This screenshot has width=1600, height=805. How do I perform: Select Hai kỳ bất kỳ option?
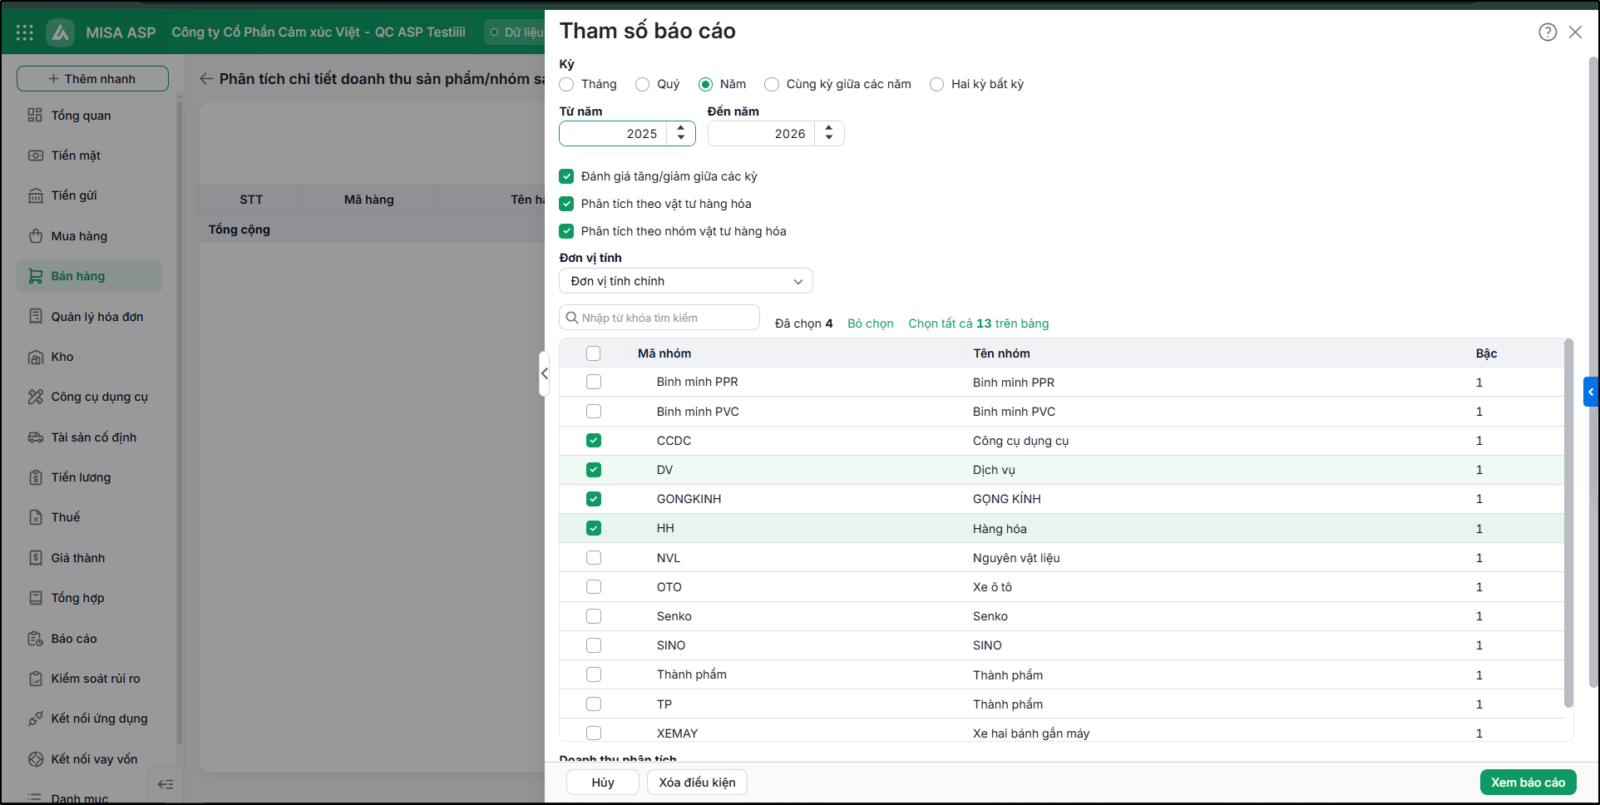tap(937, 84)
